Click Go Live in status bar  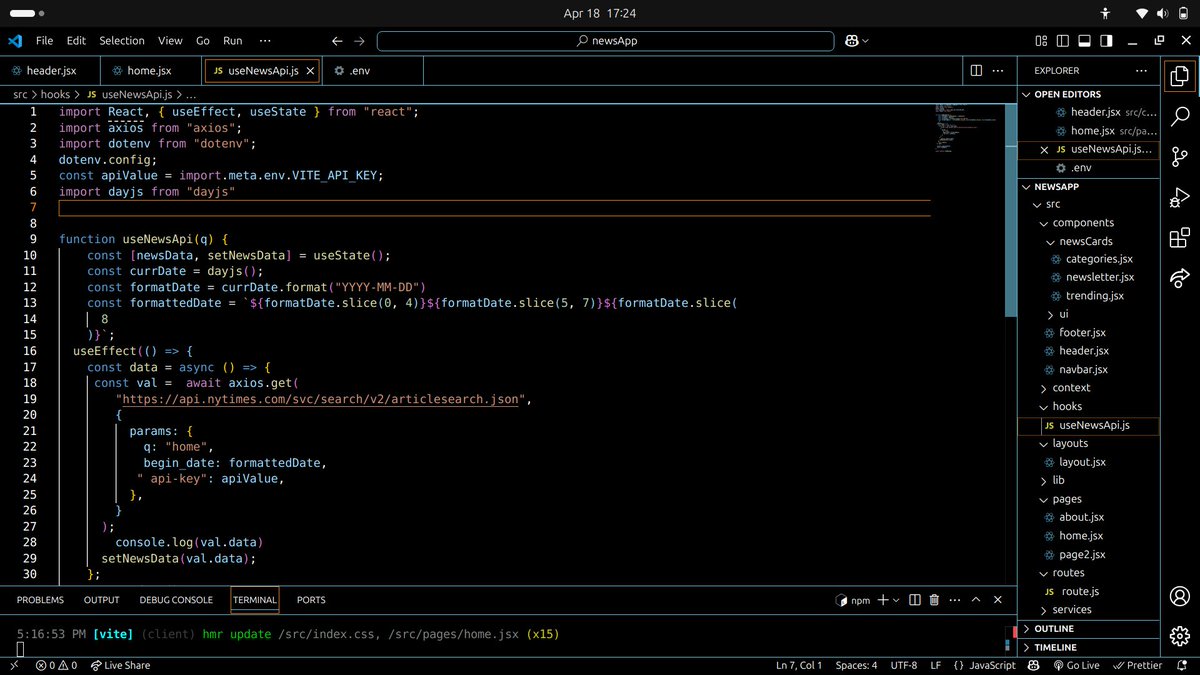1075,665
